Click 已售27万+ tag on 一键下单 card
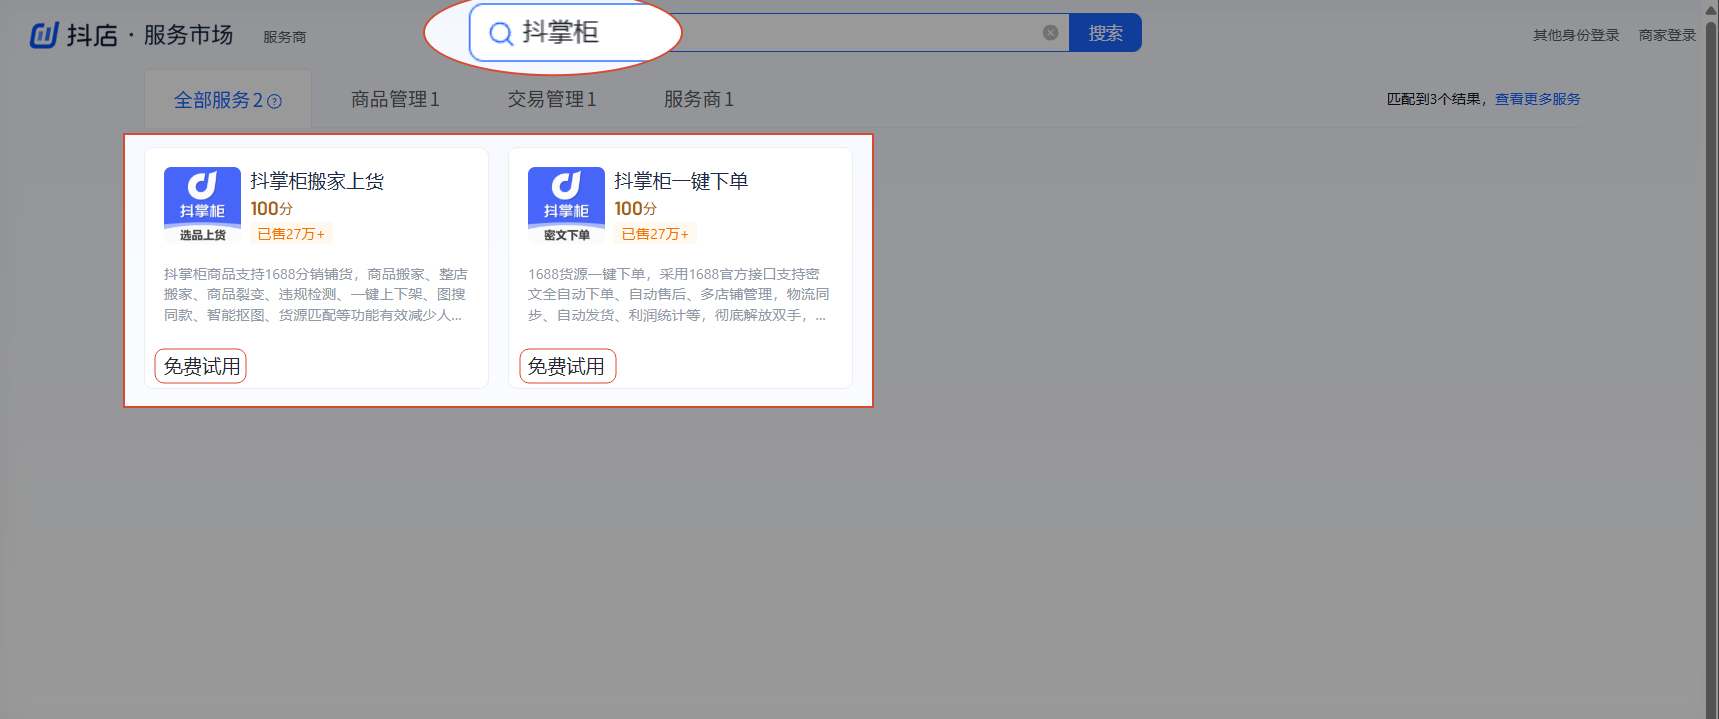 655,234
